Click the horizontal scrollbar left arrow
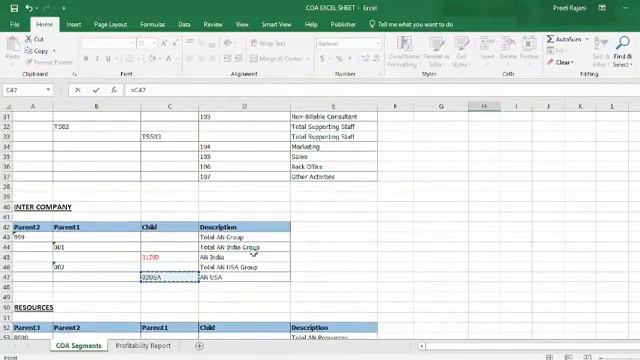The height and width of the screenshot is (360, 640). point(422,346)
